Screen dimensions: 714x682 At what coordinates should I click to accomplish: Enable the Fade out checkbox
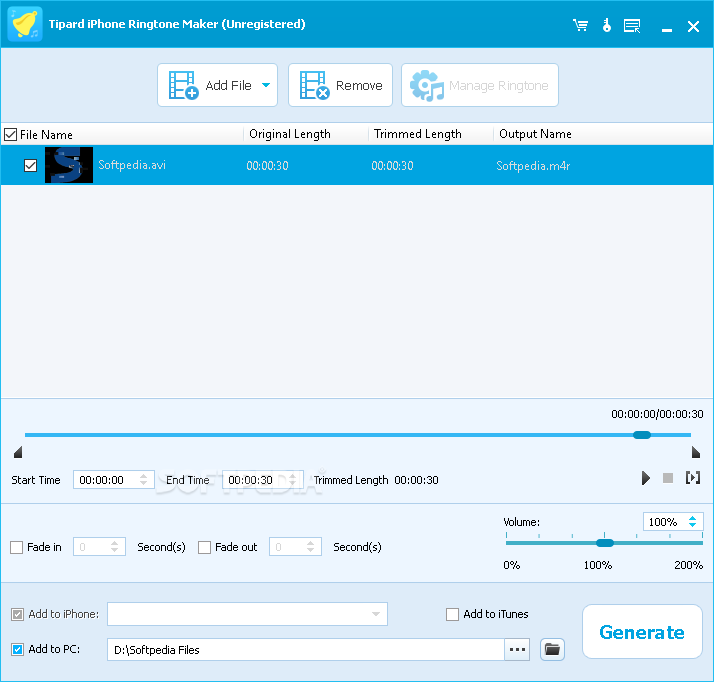point(204,547)
